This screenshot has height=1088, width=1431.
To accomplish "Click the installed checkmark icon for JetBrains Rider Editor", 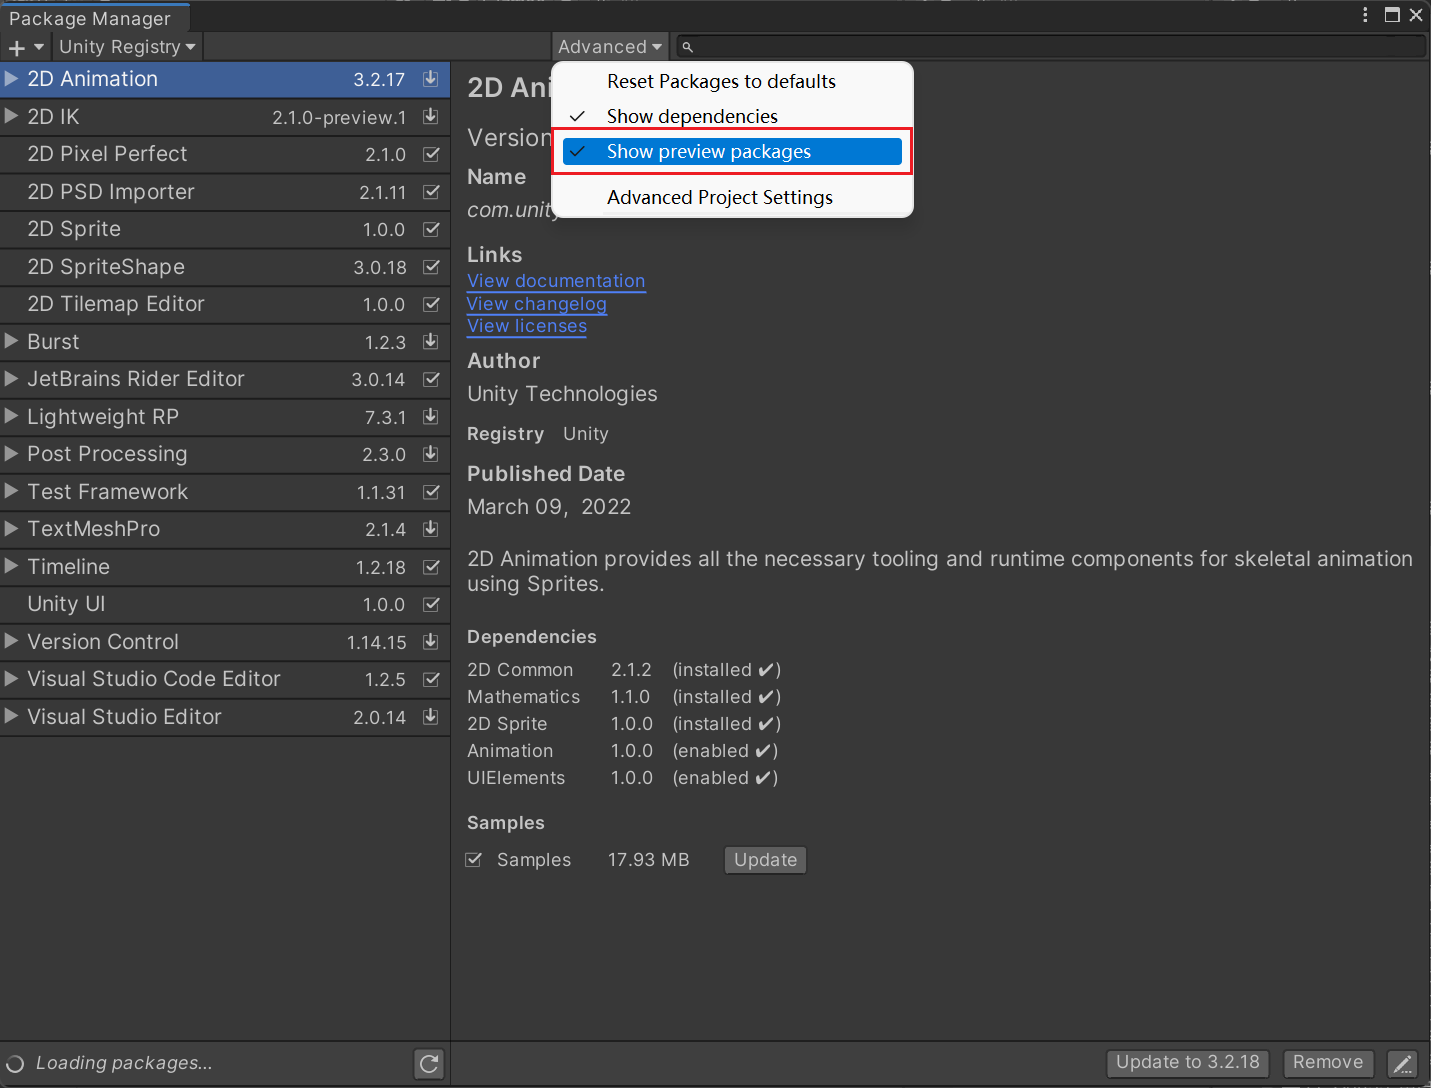I will click(431, 379).
